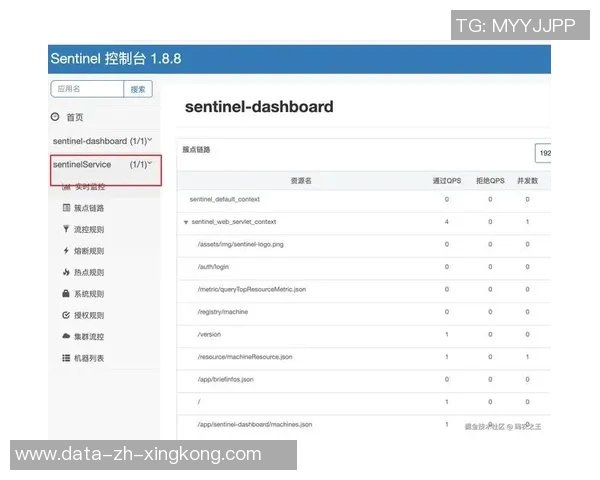Open 授权规则 menu entry
The height and width of the screenshot is (480, 600).
click(89, 315)
